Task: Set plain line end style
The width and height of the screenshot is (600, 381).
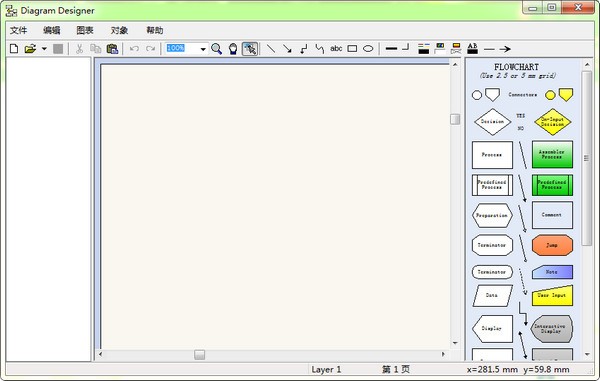Action: pos(489,49)
